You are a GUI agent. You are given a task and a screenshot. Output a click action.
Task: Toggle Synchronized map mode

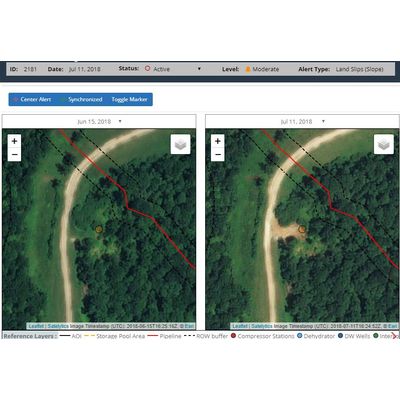(x=82, y=99)
